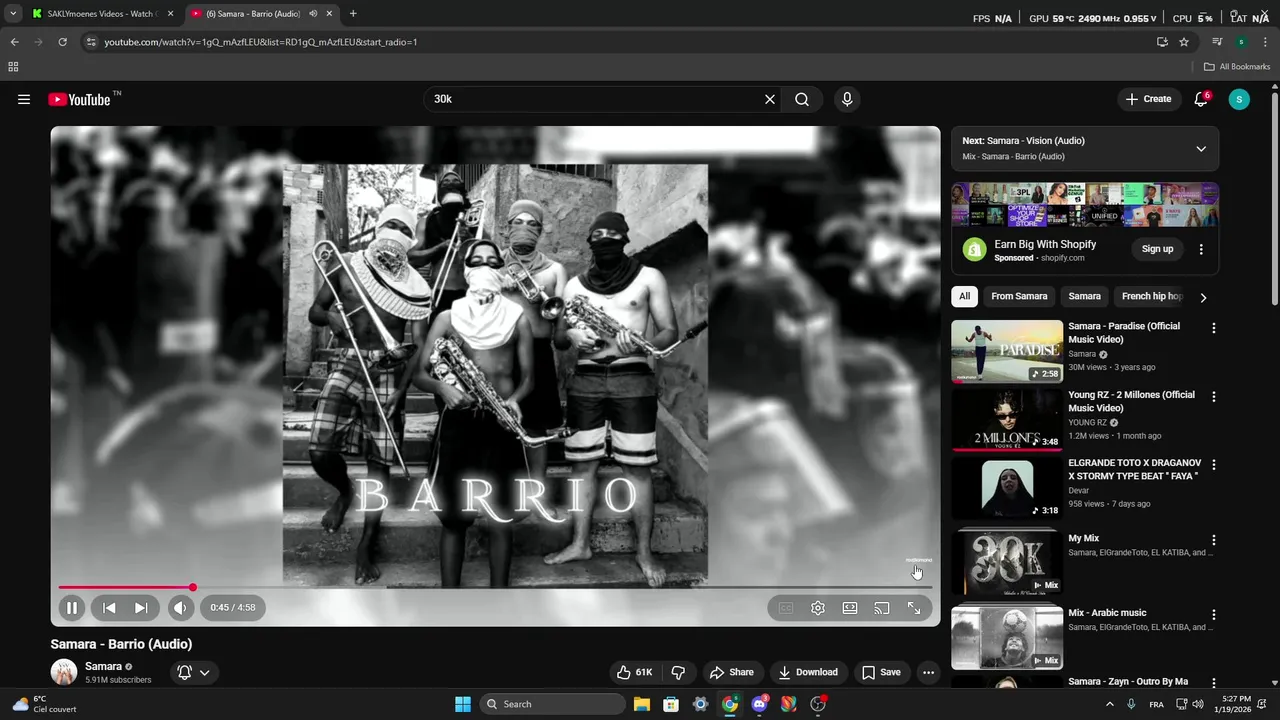Clear the search box text
The width and height of the screenshot is (1280, 720).
coord(770,99)
